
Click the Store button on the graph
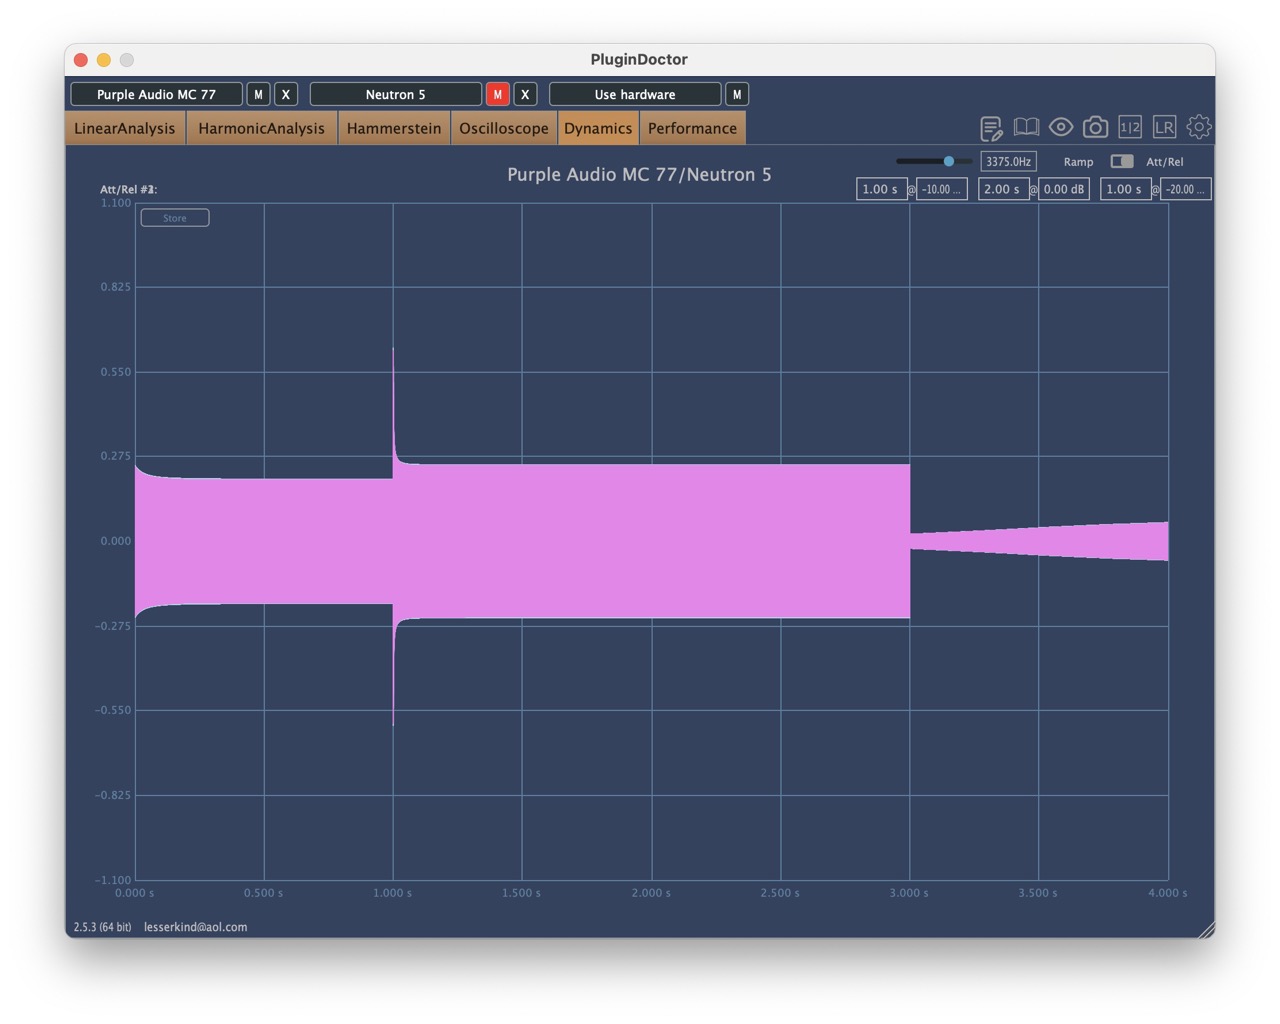coord(174,217)
